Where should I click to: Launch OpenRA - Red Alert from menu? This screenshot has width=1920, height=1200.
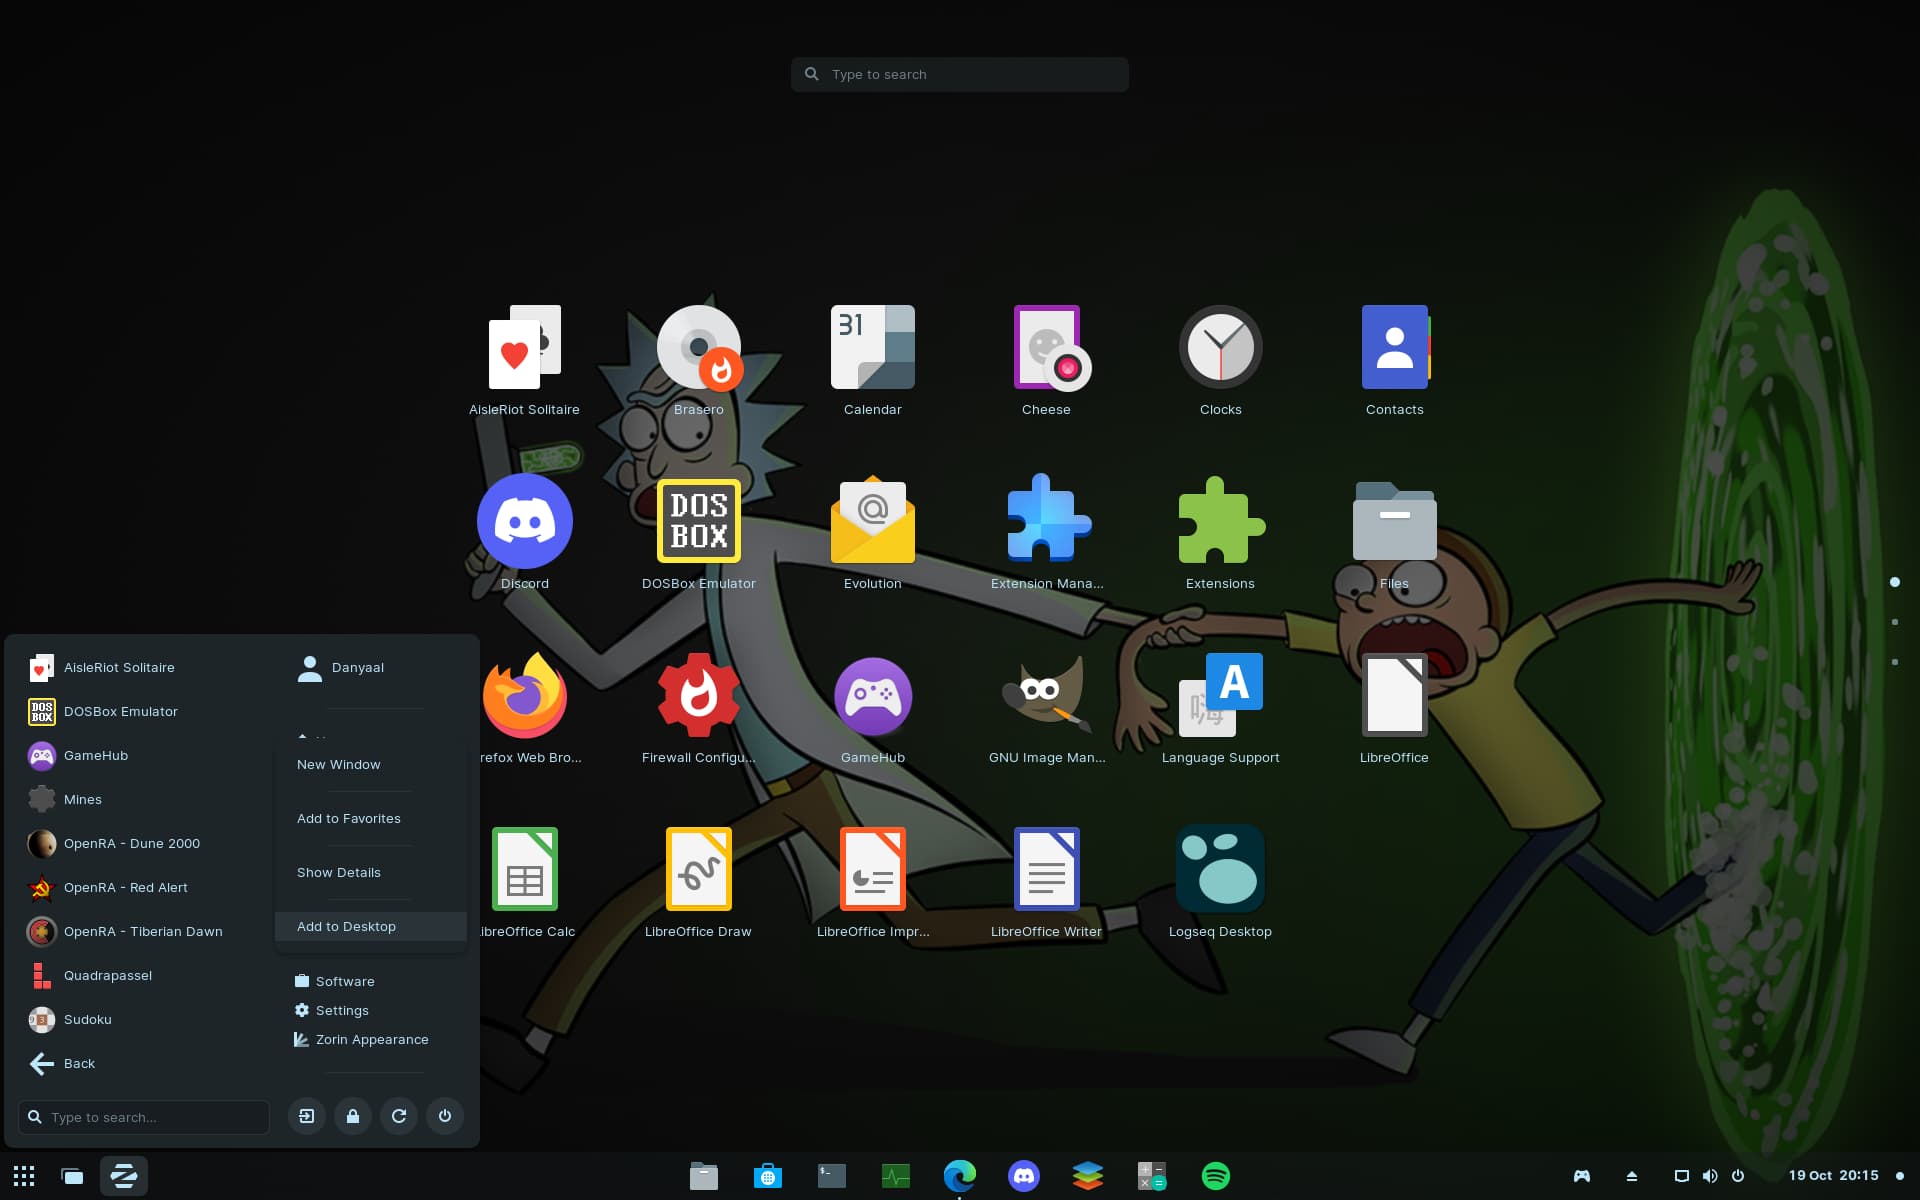tap(143, 887)
